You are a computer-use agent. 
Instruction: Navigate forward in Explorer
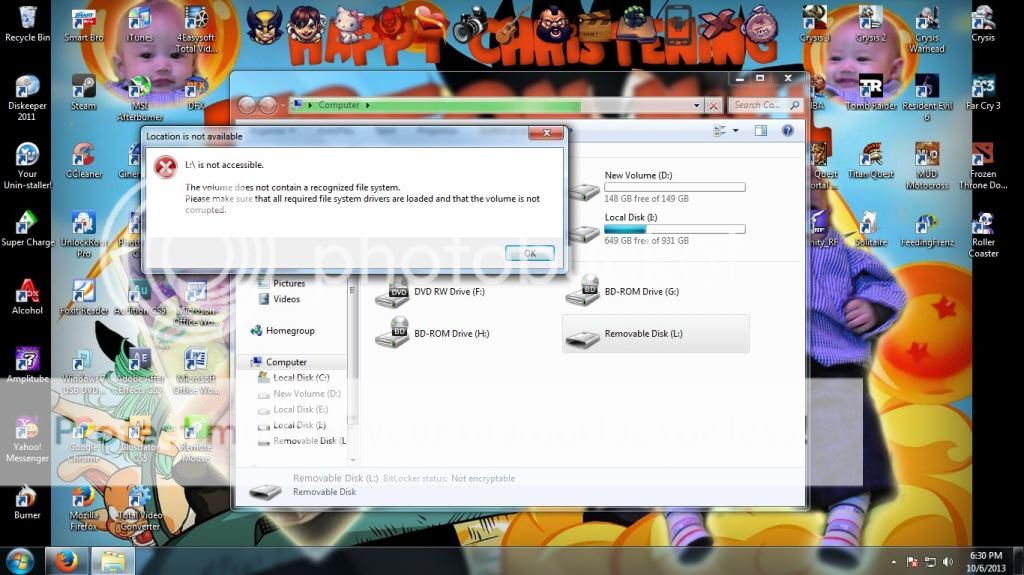point(268,105)
